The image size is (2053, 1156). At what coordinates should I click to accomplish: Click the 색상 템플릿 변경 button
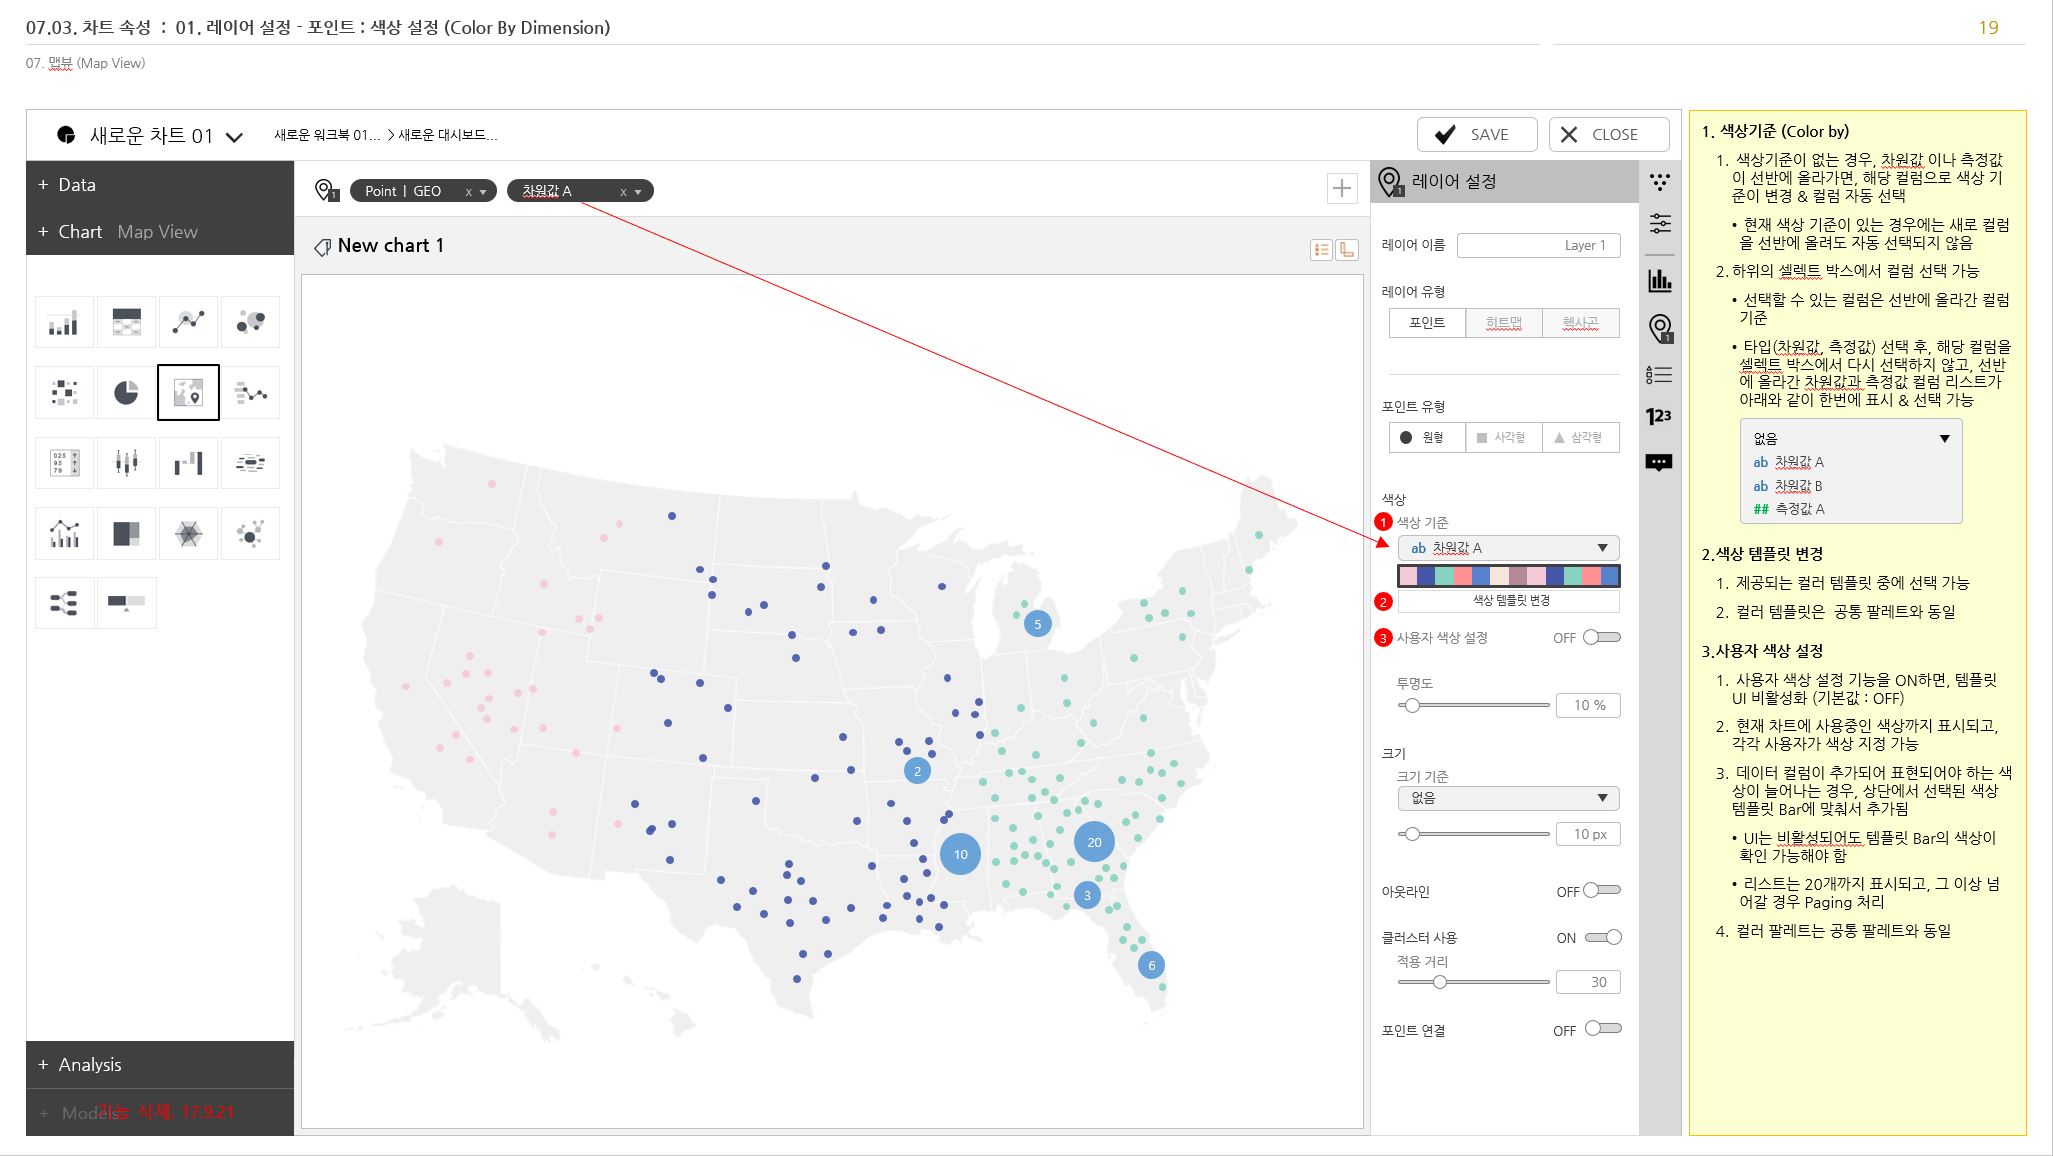(x=1508, y=601)
